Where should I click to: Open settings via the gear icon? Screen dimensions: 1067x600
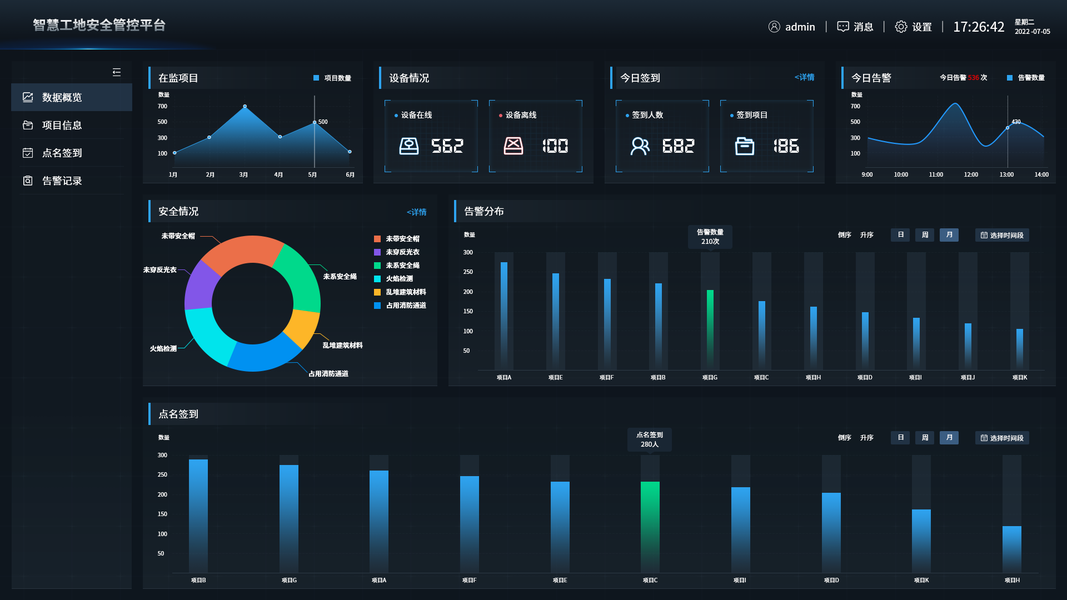pos(901,27)
